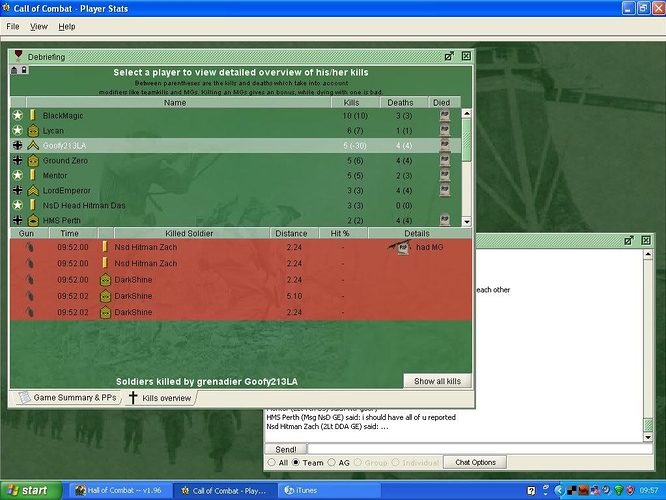Viewport: 666px width, 500px height.
Task: Click the RIP machine-gun icon next to 'had MG'
Action: pyautogui.click(x=400, y=247)
